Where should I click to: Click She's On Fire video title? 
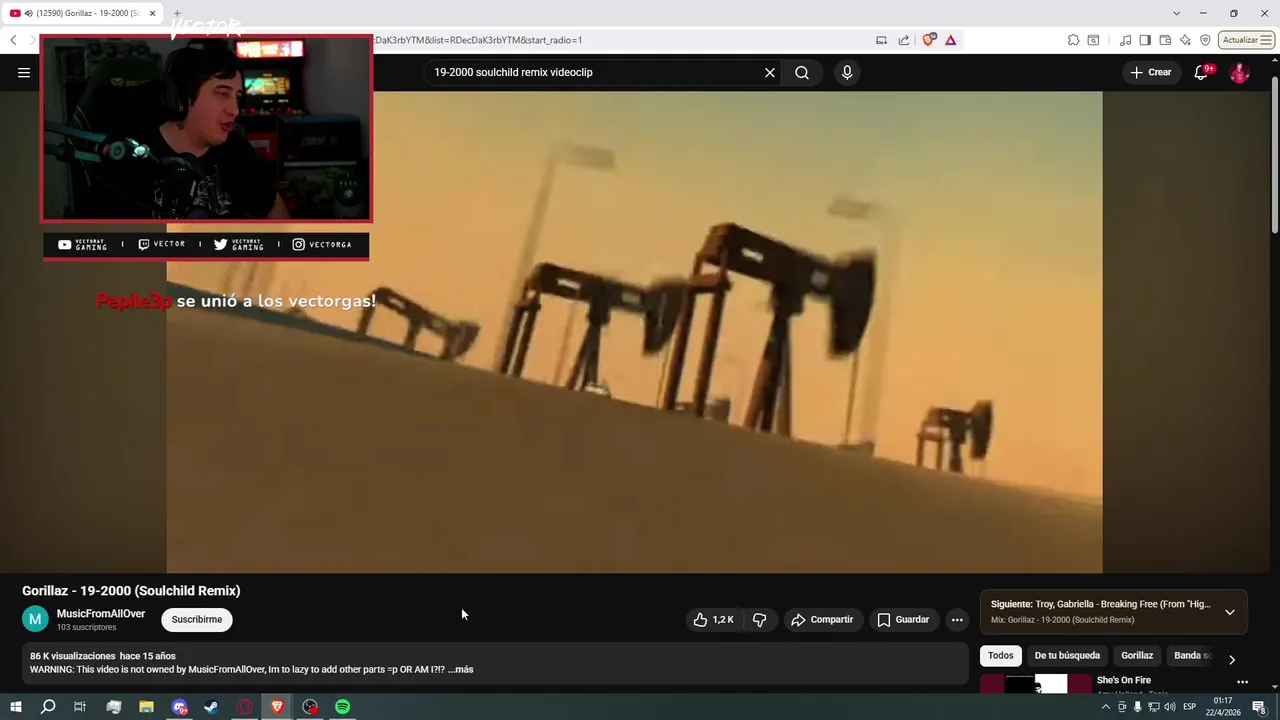(1124, 680)
